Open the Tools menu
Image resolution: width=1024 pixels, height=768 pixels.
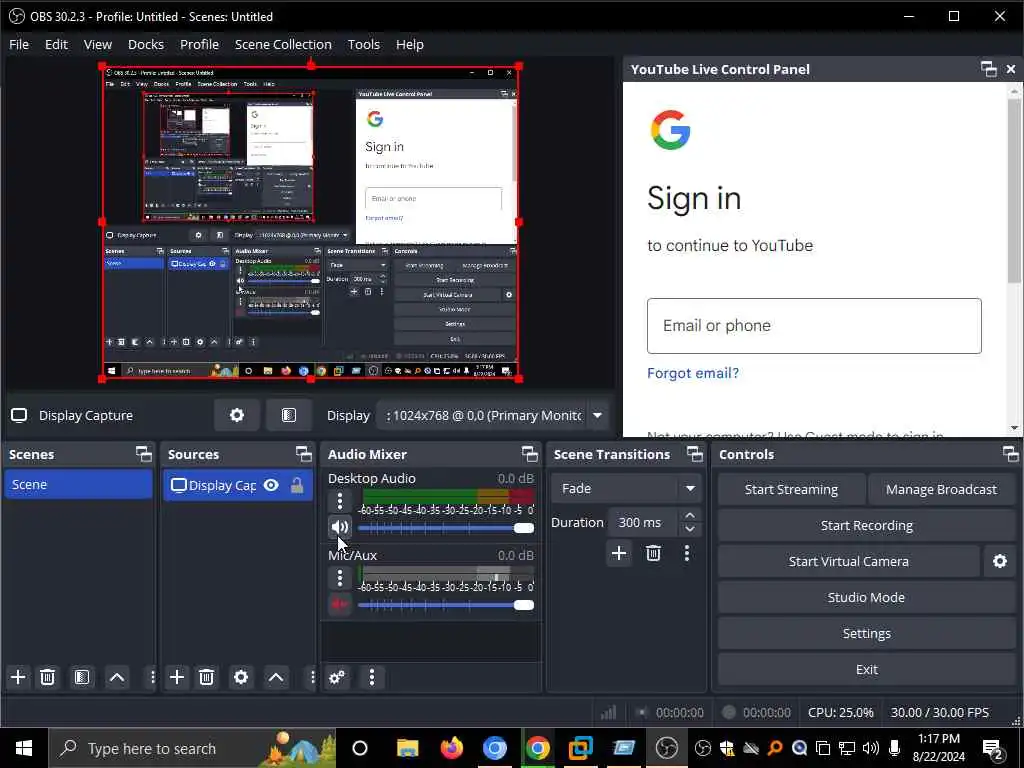pos(364,44)
